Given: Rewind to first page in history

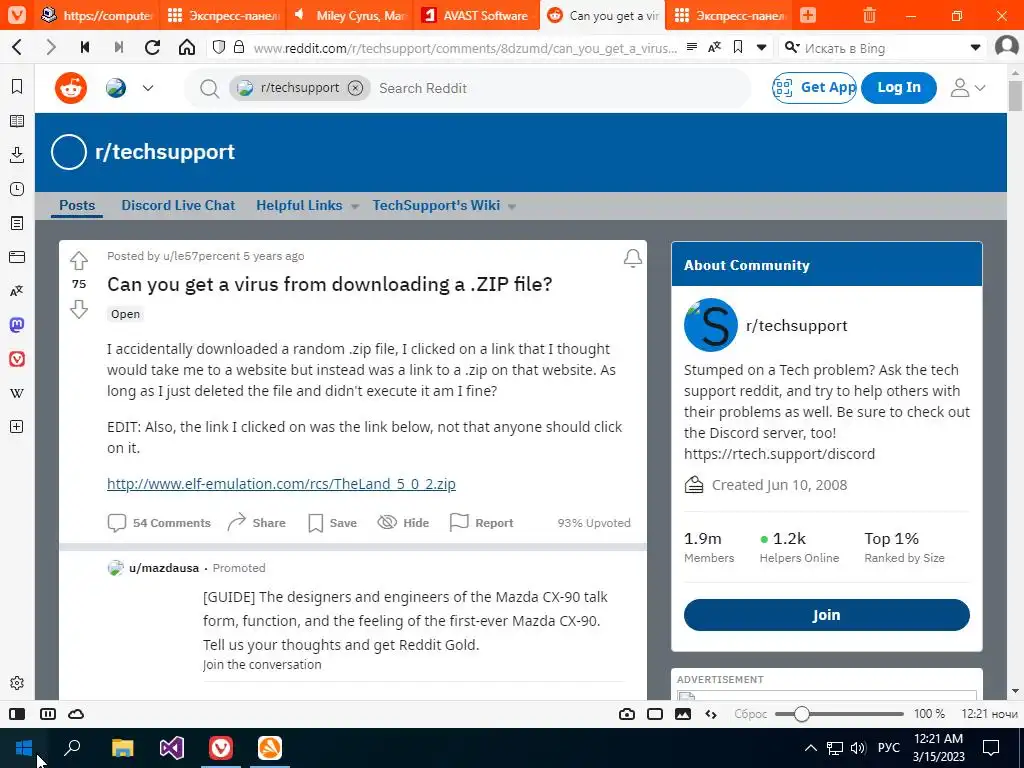Looking at the screenshot, I should (85, 47).
